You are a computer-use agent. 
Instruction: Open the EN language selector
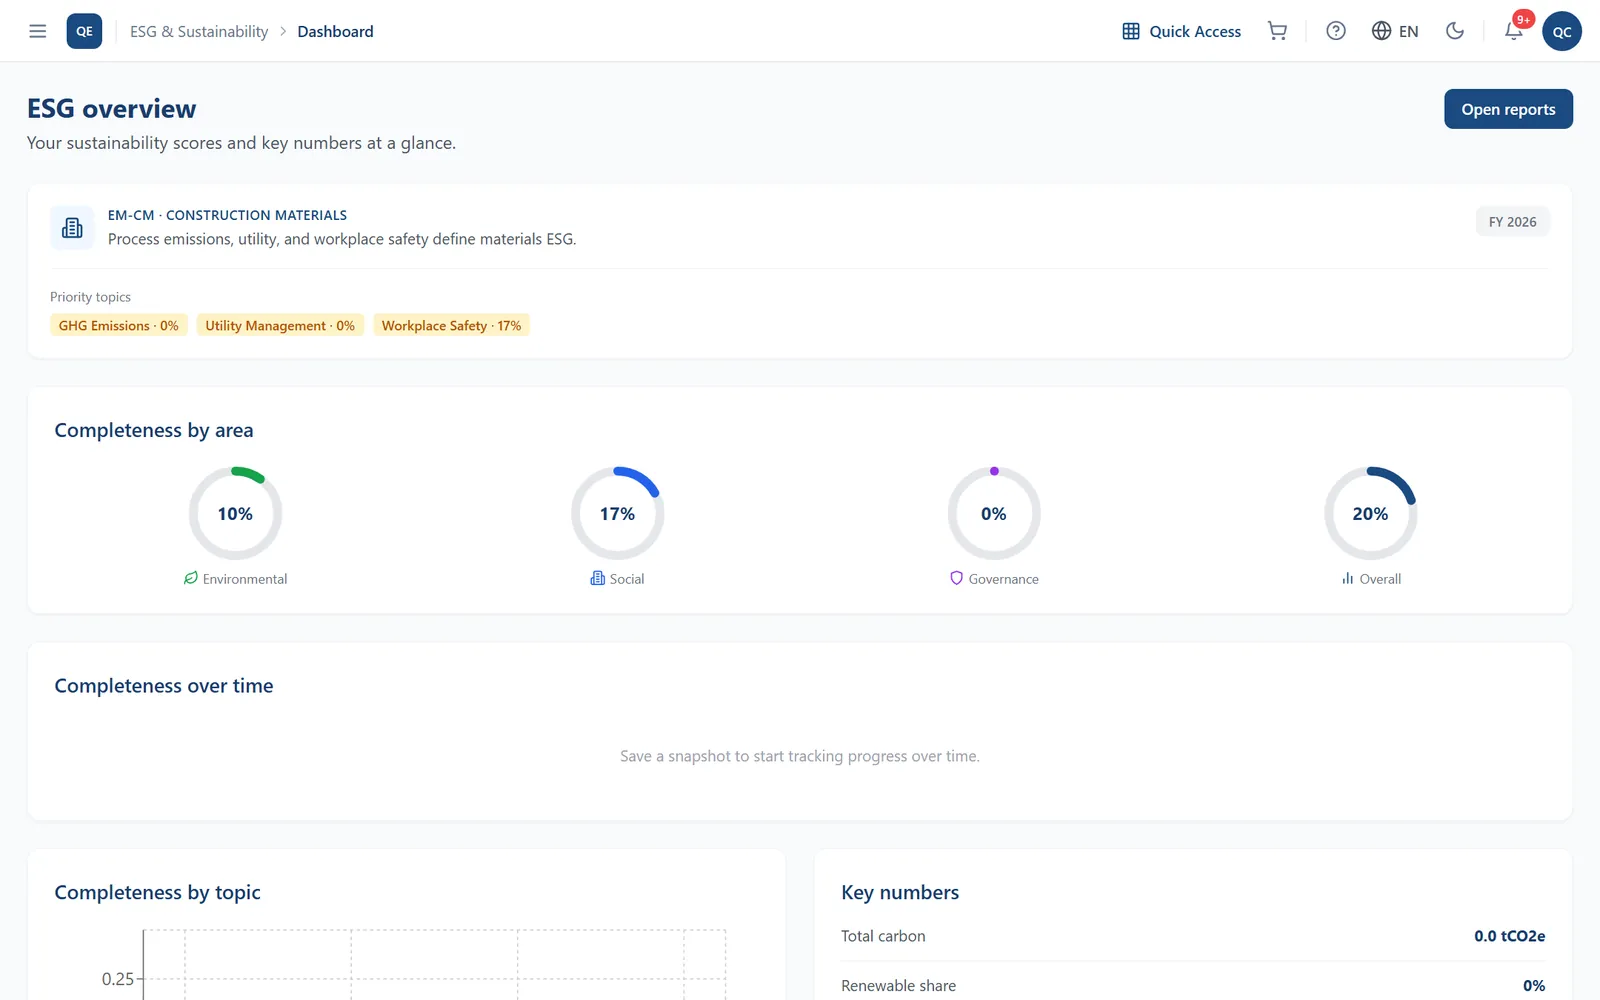[x=1395, y=31]
